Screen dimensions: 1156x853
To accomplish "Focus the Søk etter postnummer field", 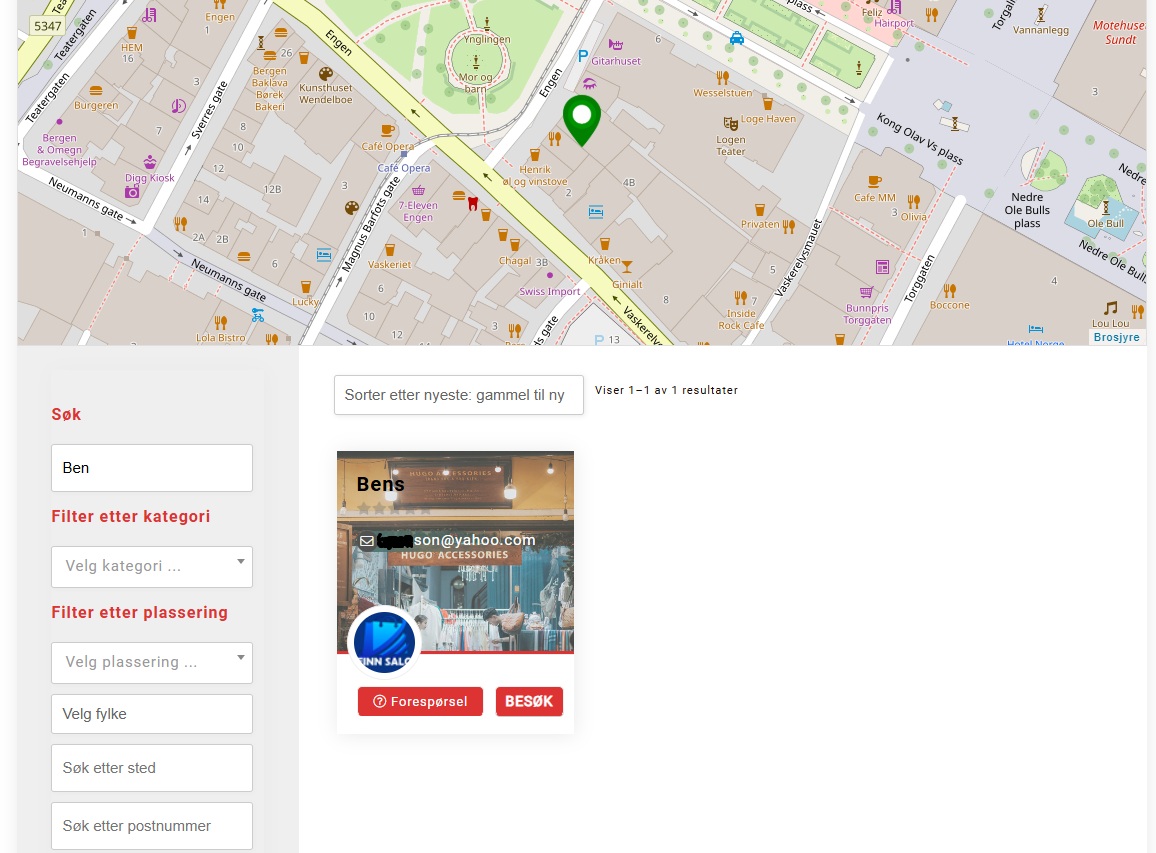I will click(152, 826).
